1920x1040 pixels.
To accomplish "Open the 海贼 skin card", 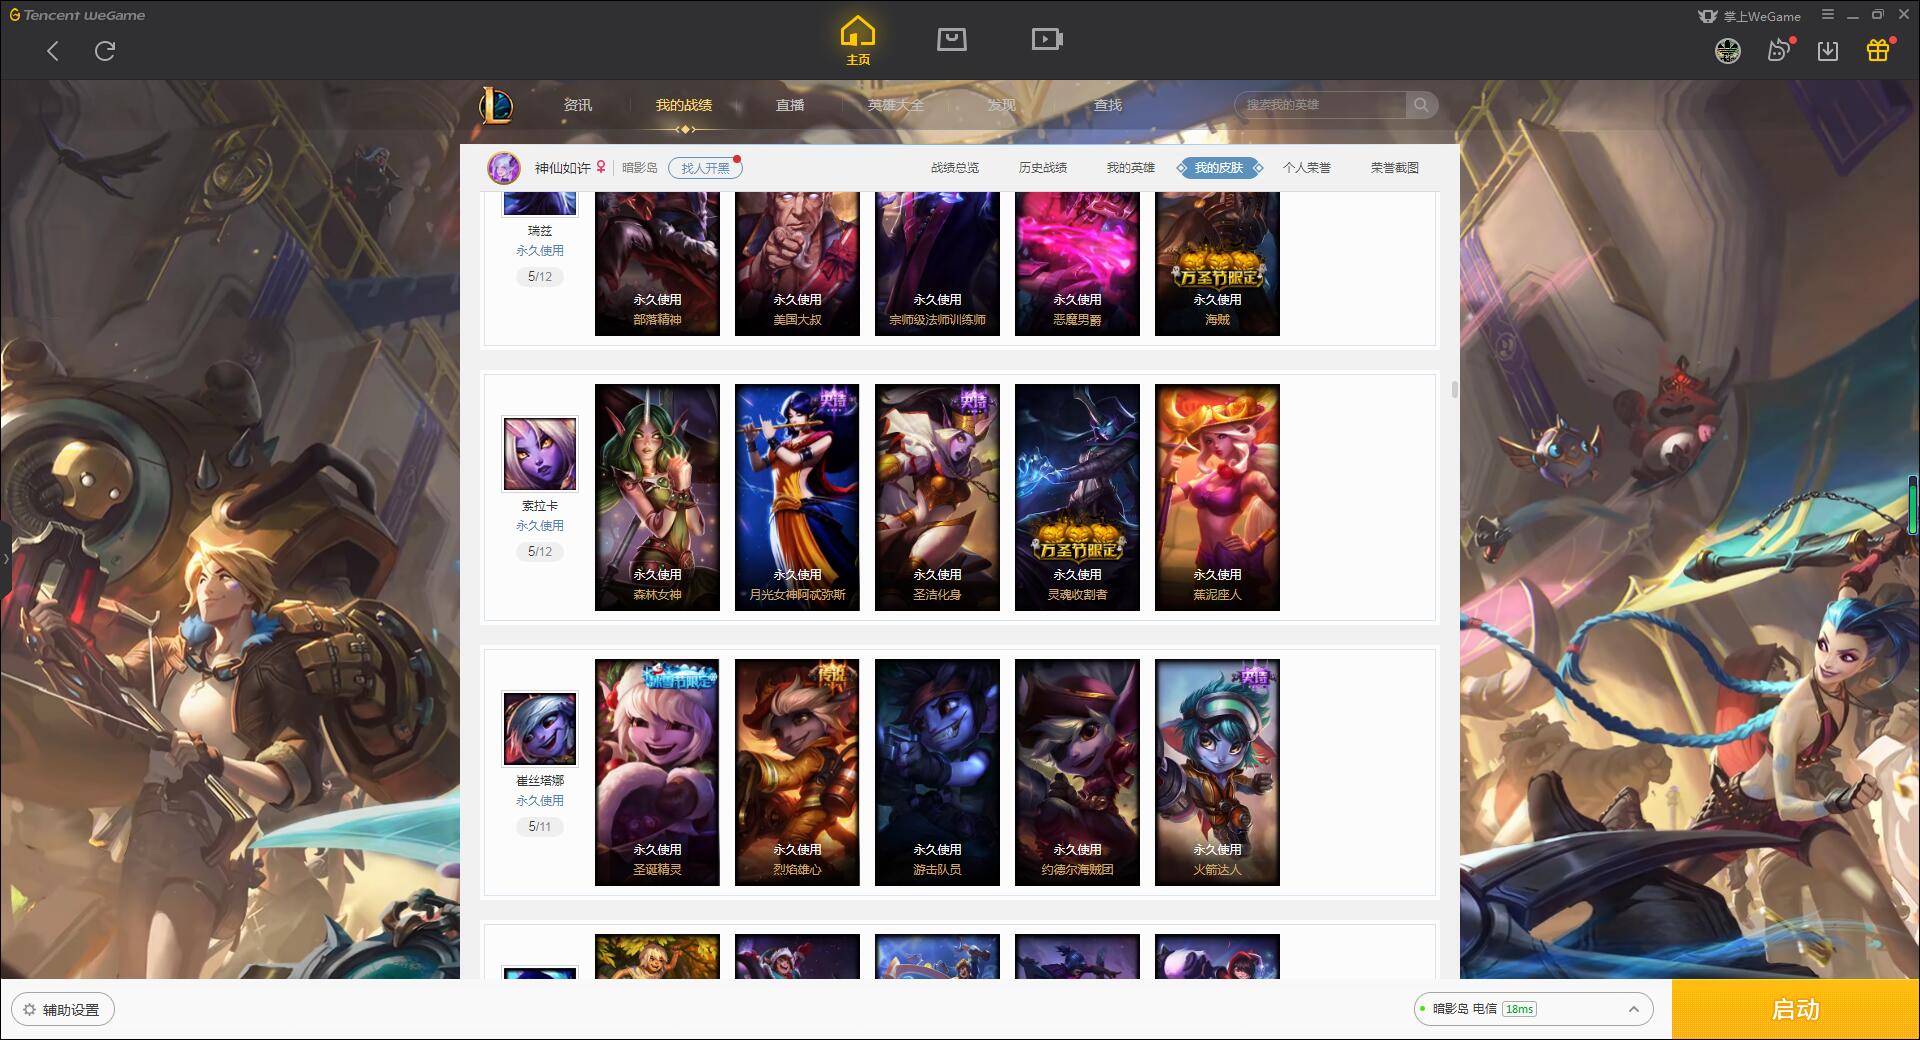I will click(1217, 264).
